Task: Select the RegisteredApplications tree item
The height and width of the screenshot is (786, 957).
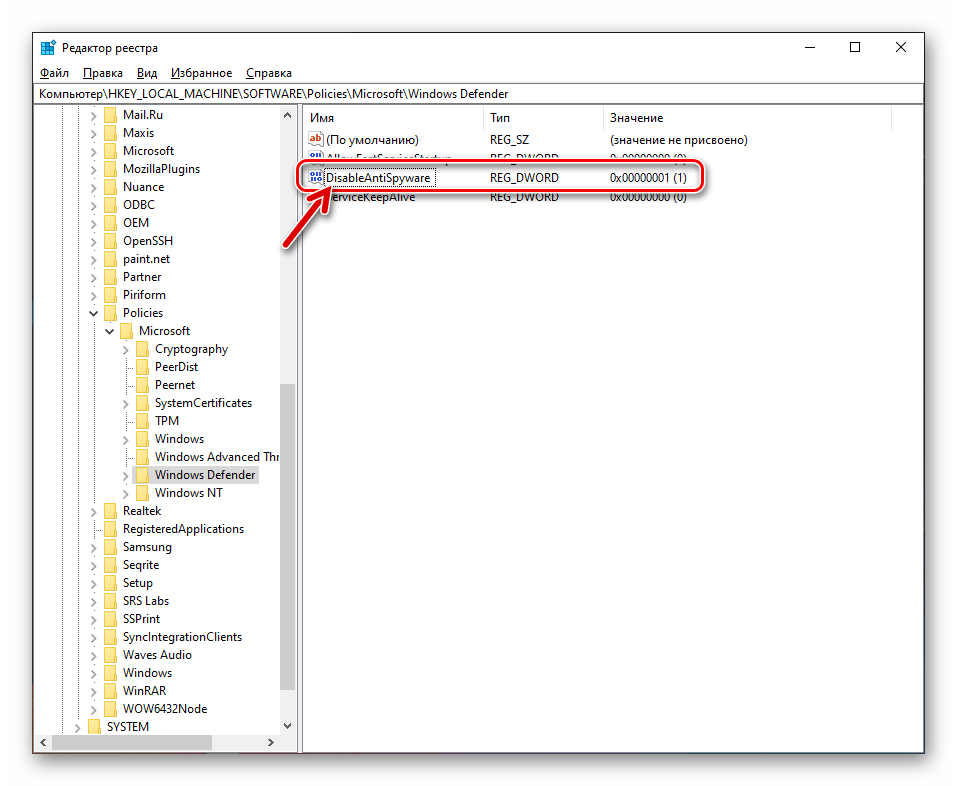Action: point(183,529)
